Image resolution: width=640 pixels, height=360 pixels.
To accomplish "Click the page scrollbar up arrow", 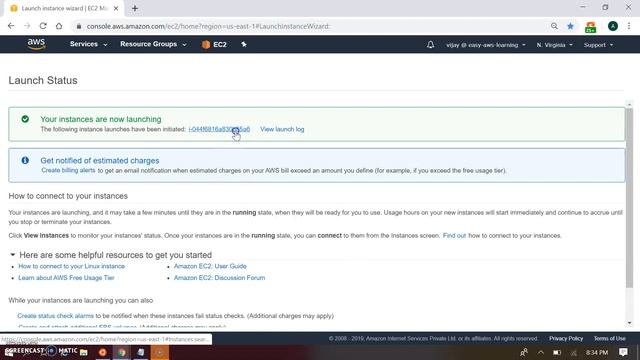I will pyautogui.click(x=629, y=104).
